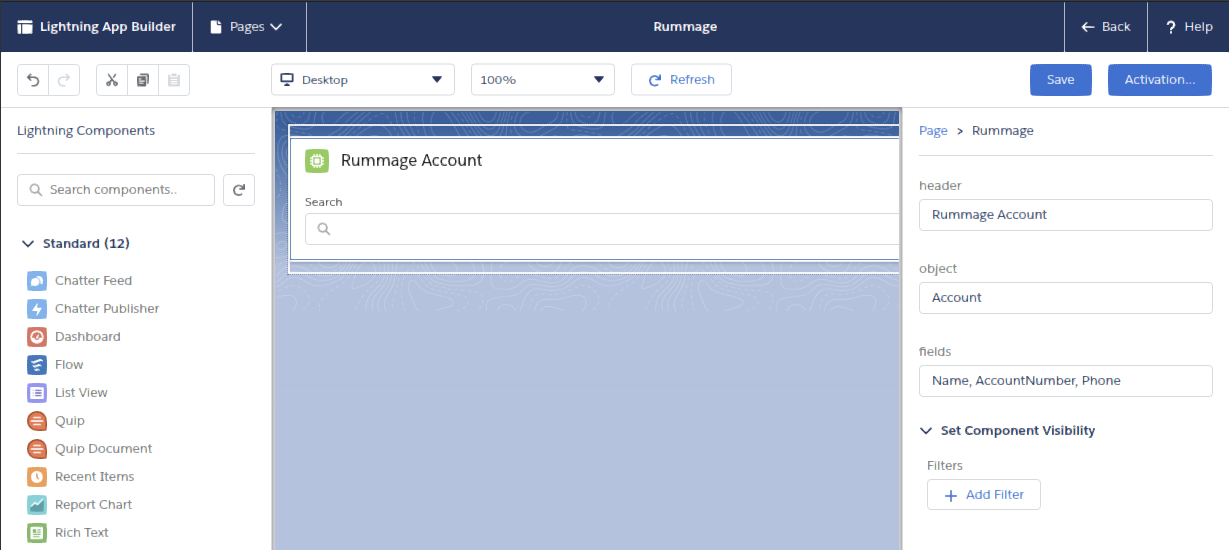This screenshot has width=1229, height=550.
Task: Click the Quip component icon
Action: coord(37,421)
